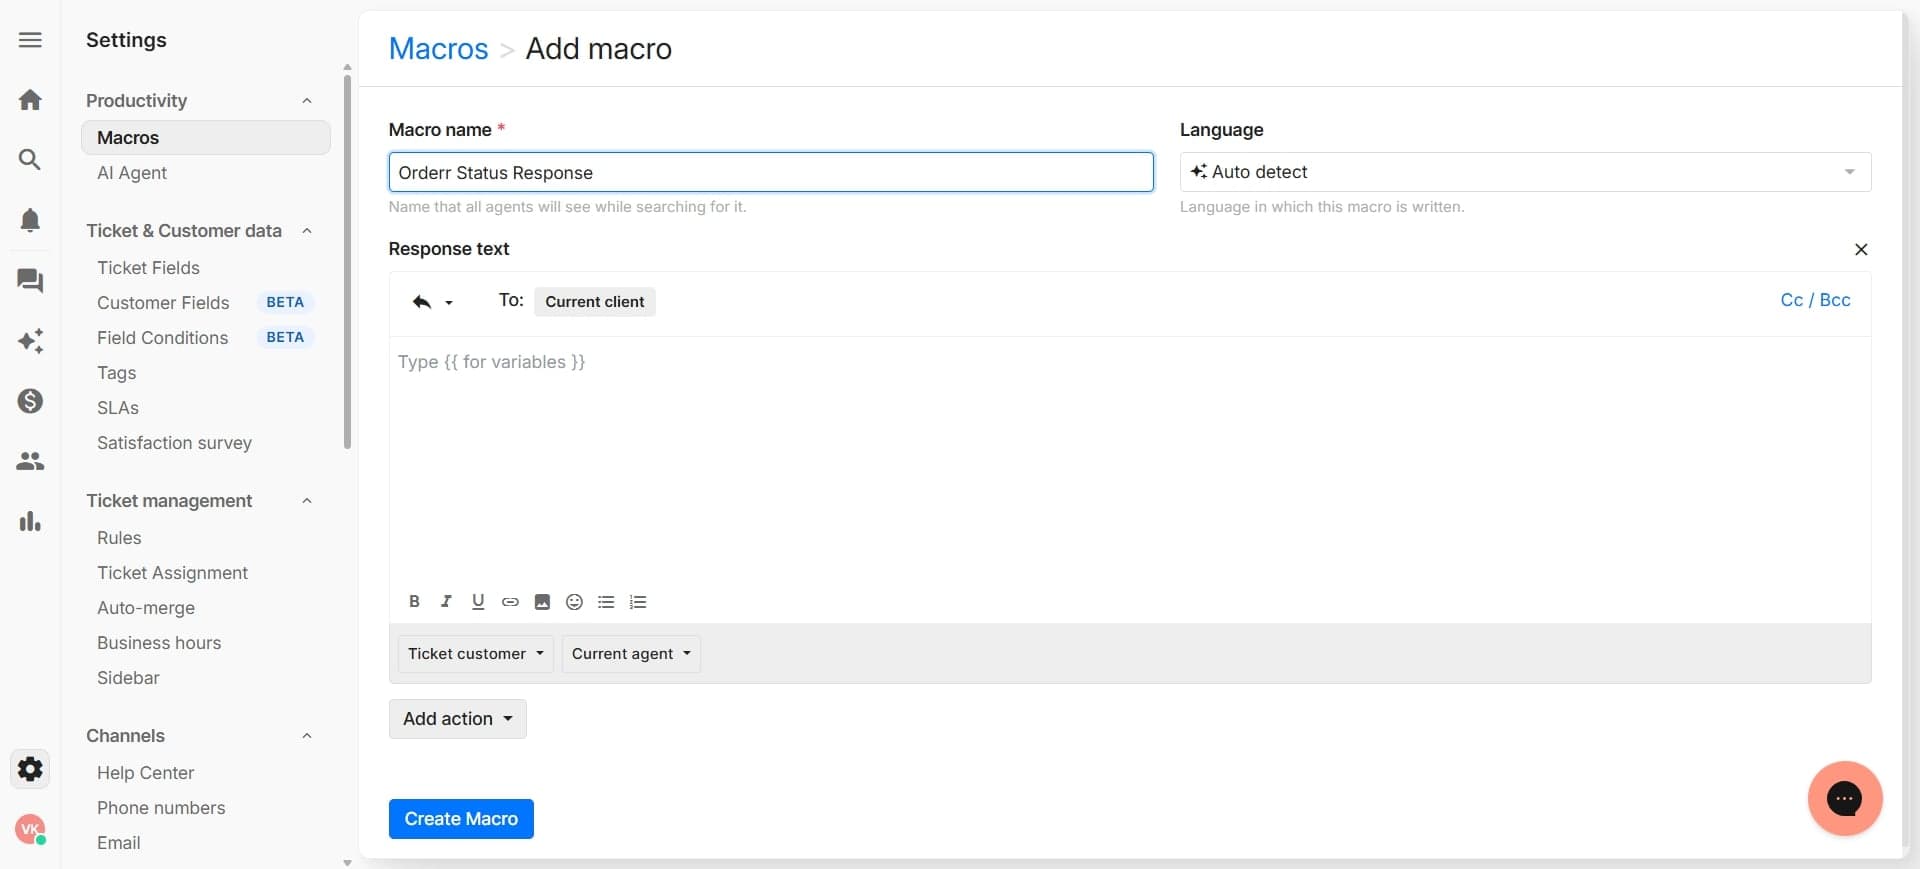Open user avatar VK profile

(30, 829)
